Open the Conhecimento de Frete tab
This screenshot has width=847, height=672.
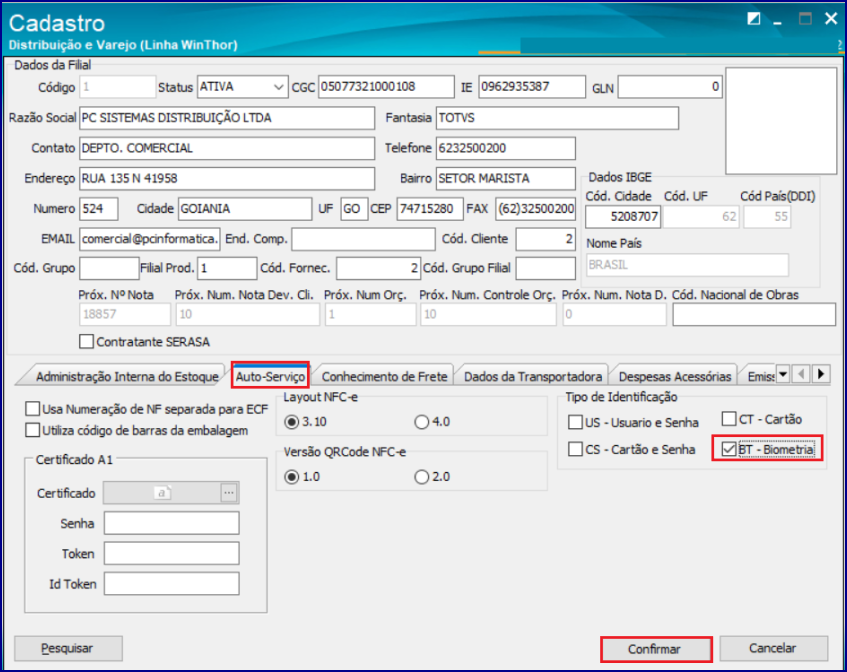(x=385, y=377)
